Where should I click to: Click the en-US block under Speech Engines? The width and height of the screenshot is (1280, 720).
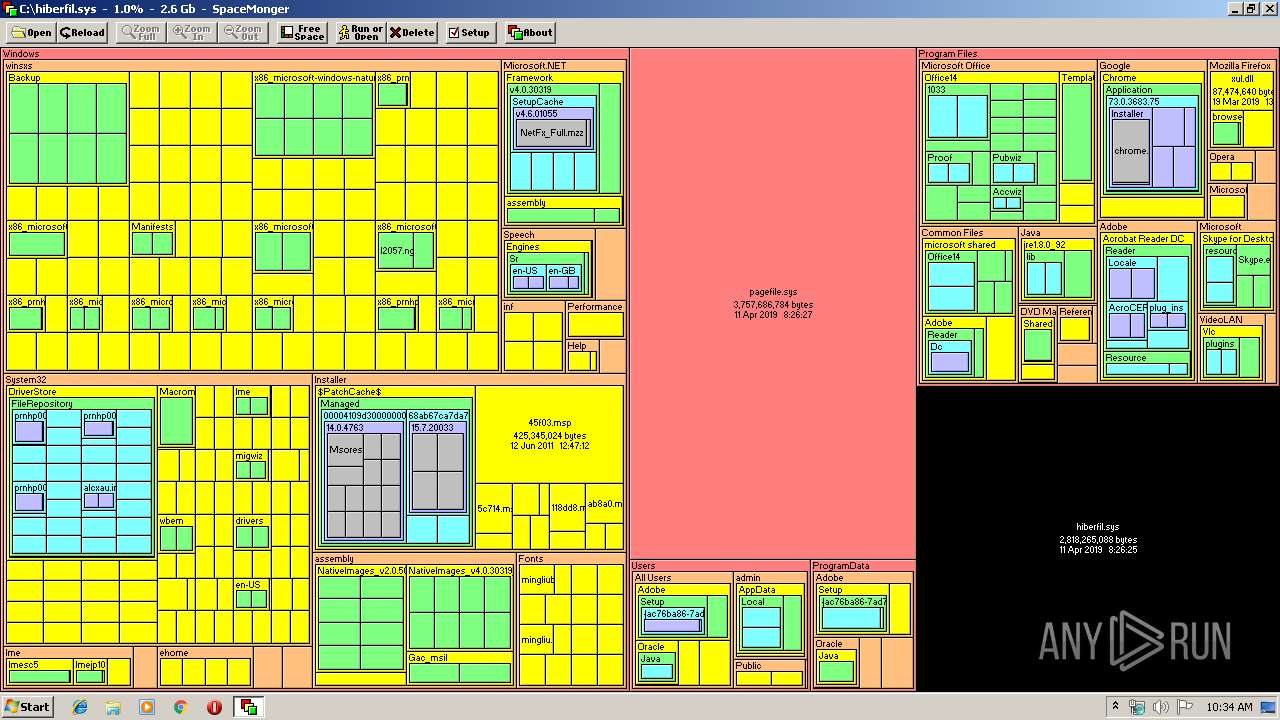[527, 278]
